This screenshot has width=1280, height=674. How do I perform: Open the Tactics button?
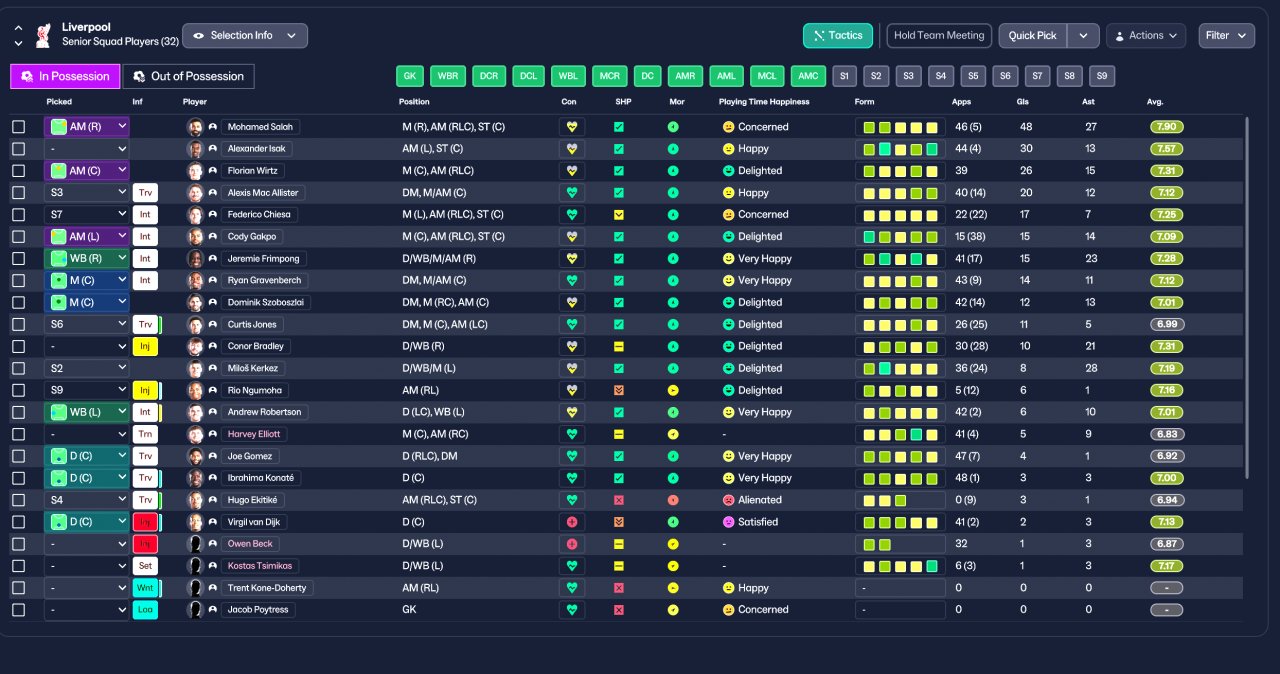(x=838, y=36)
